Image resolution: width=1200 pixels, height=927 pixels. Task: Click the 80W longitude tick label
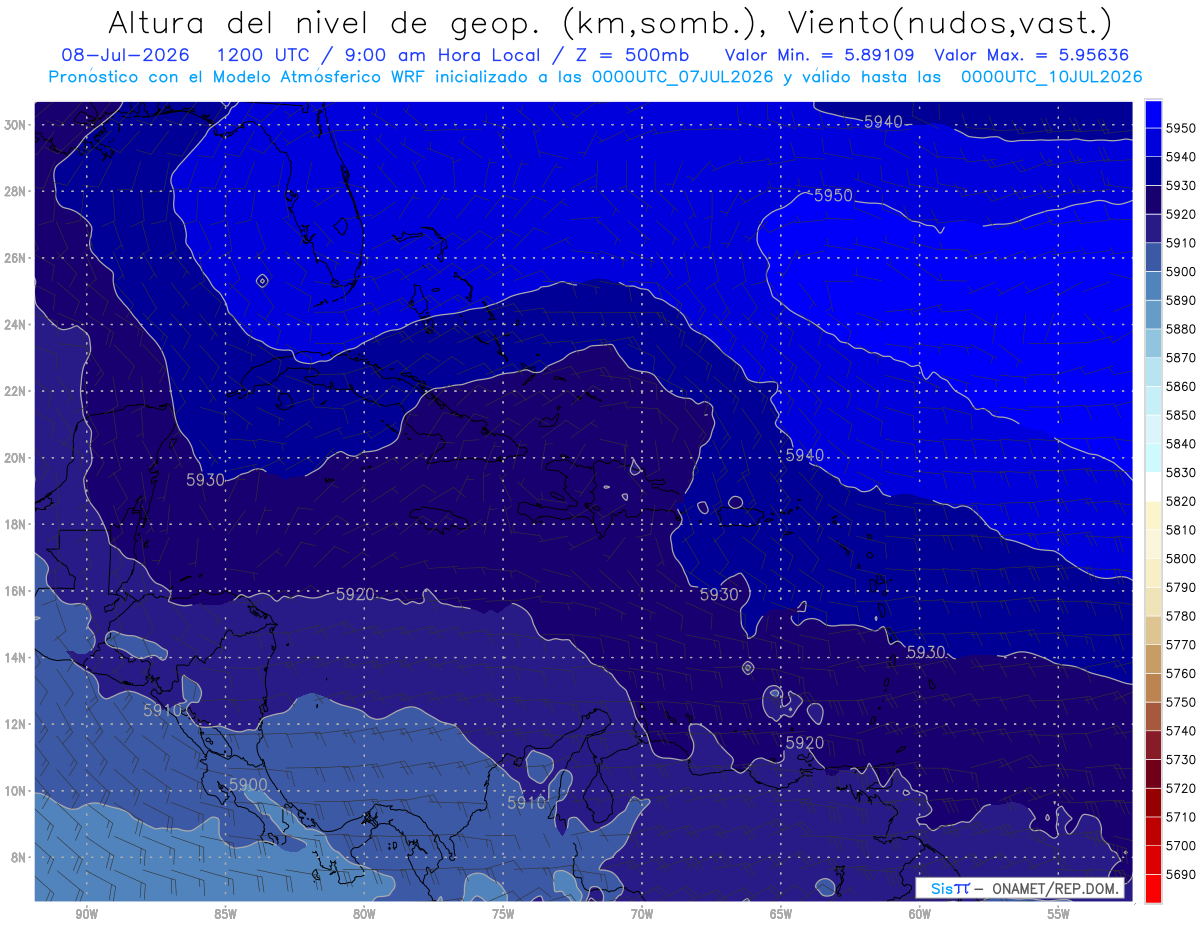tap(364, 914)
